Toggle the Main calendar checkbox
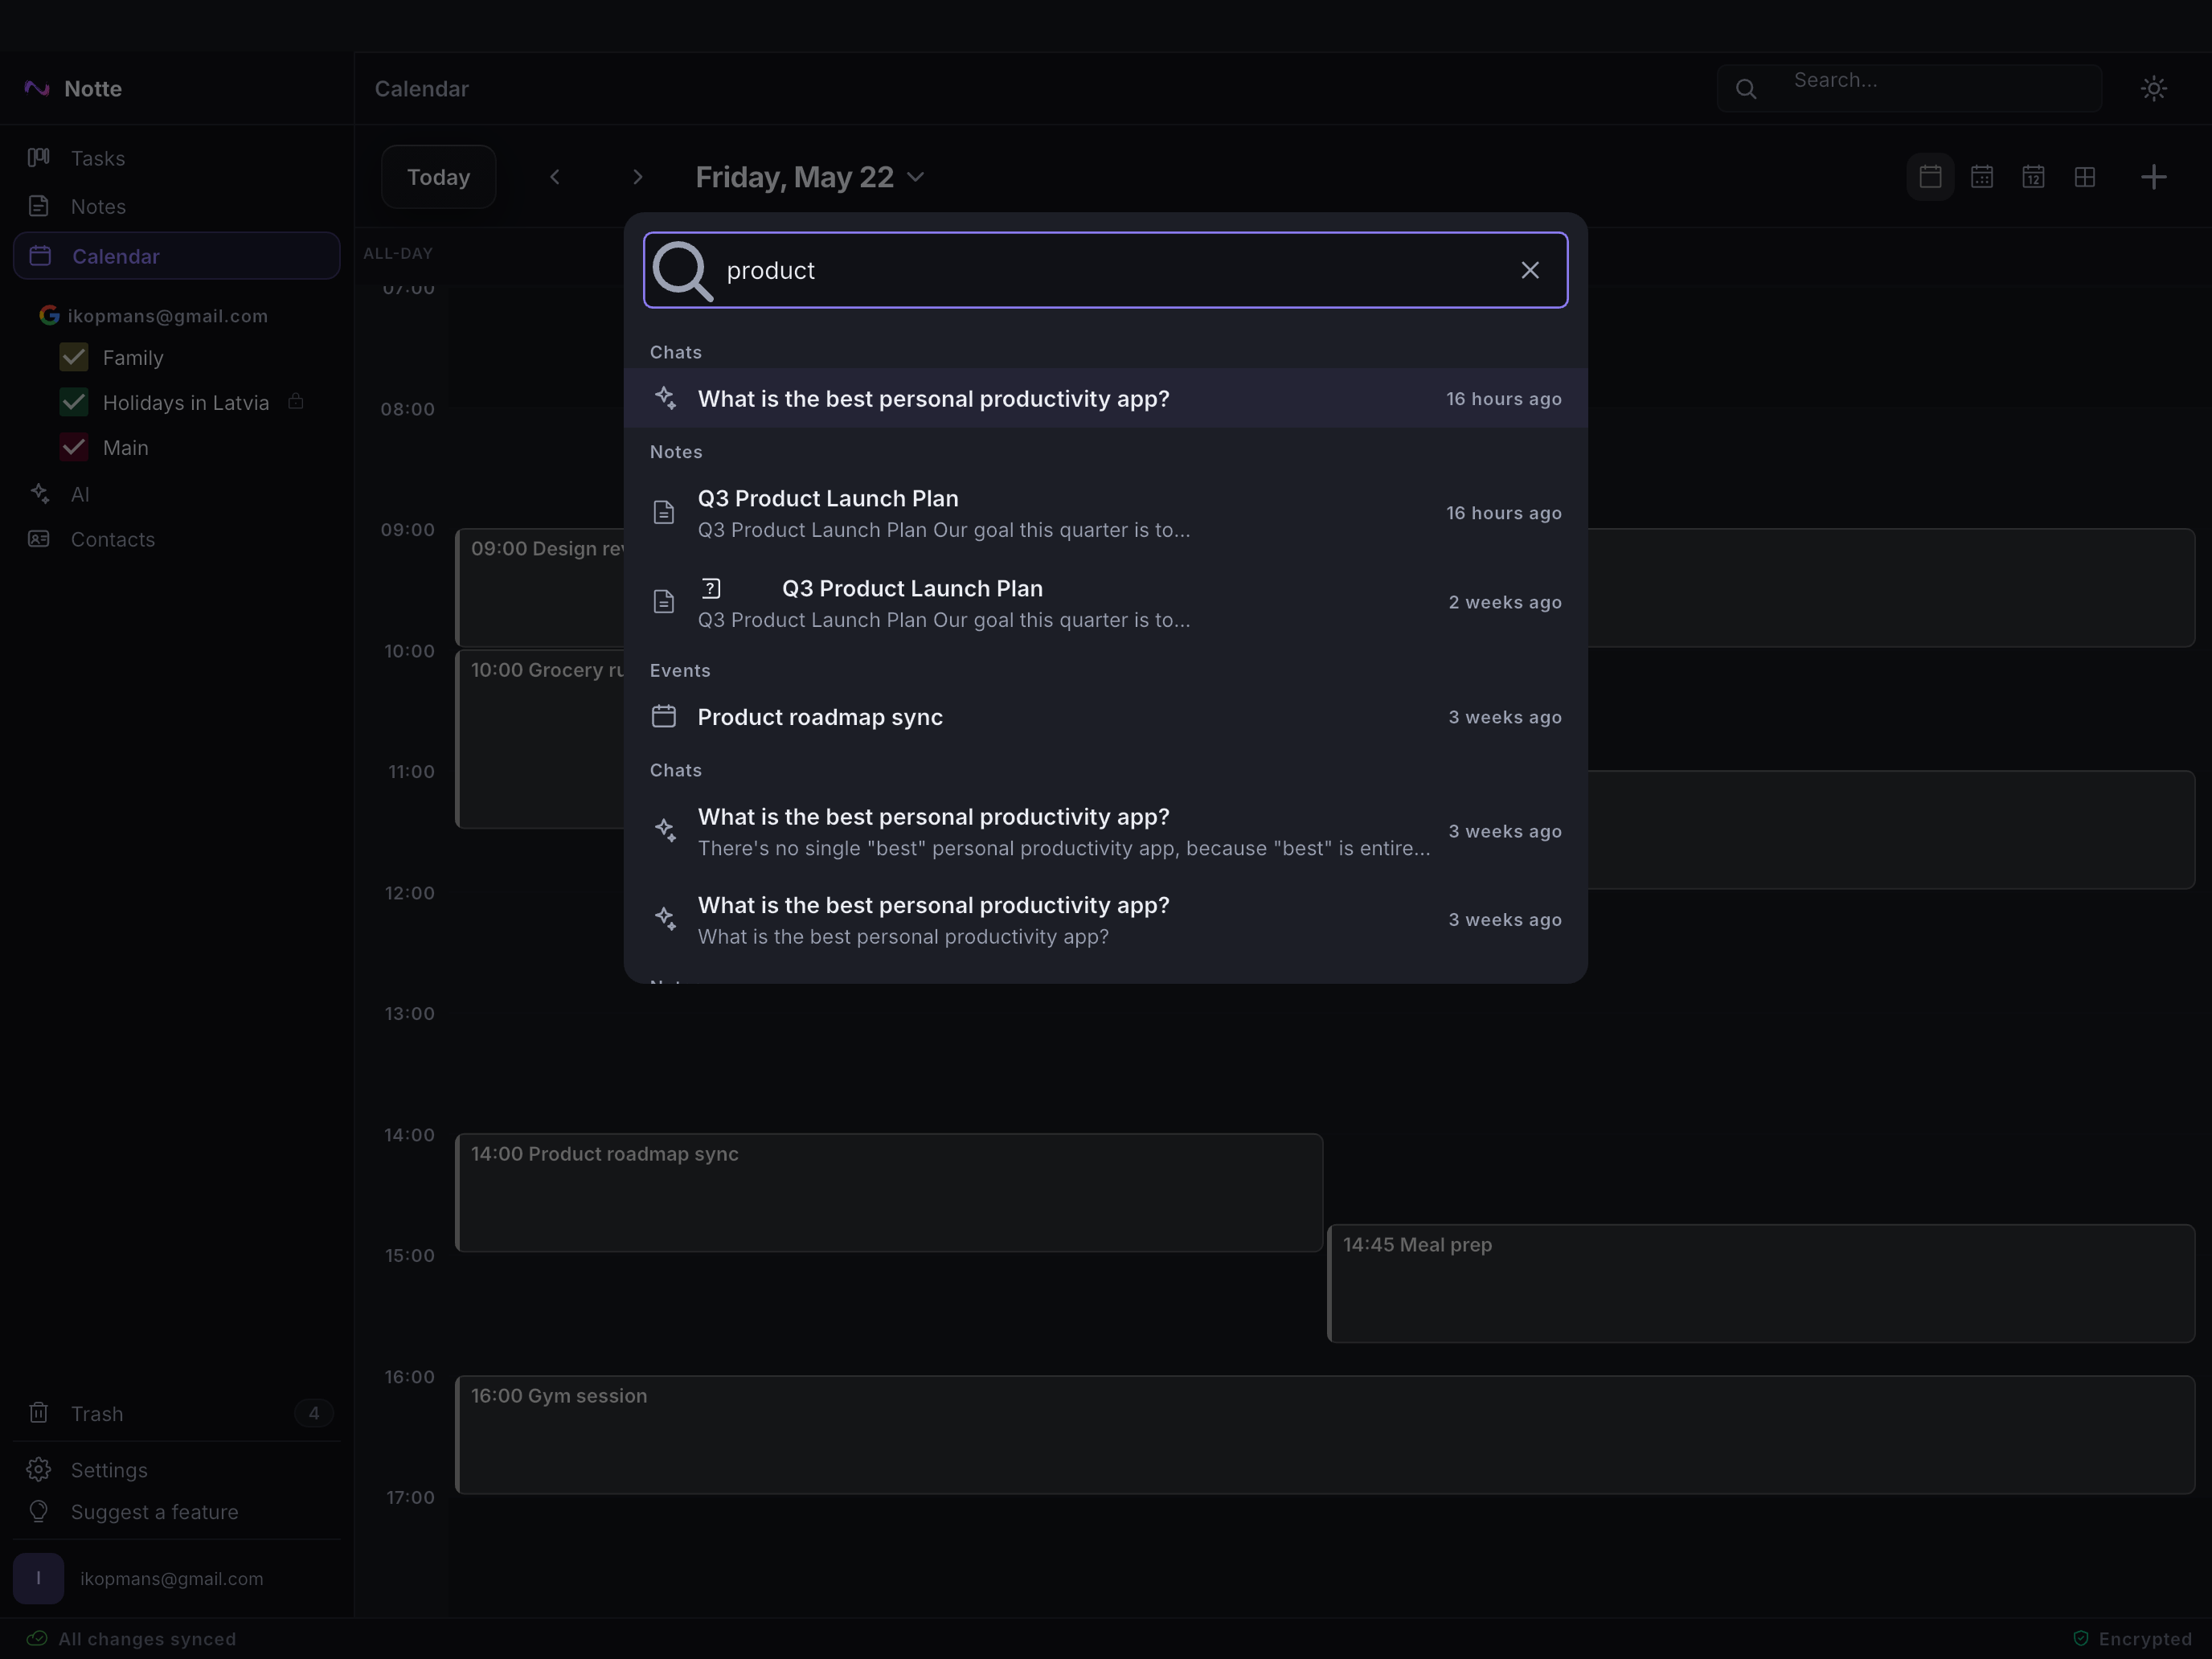2212x1659 pixels. pyautogui.click(x=74, y=447)
